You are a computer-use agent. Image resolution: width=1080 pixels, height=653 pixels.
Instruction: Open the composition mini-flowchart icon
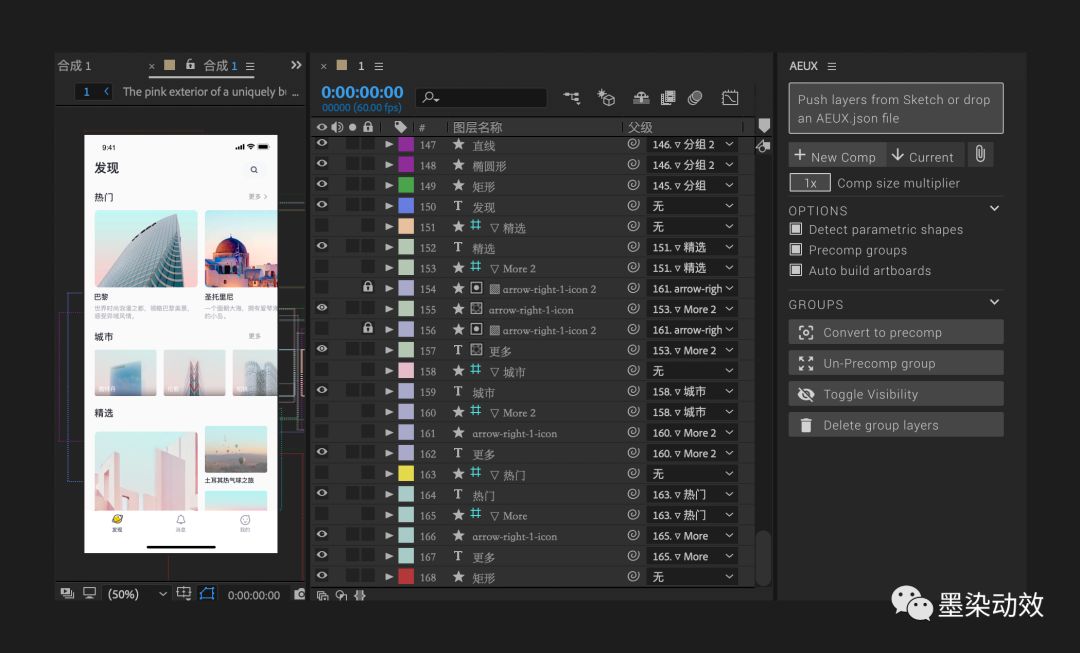(x=571, y=98)
